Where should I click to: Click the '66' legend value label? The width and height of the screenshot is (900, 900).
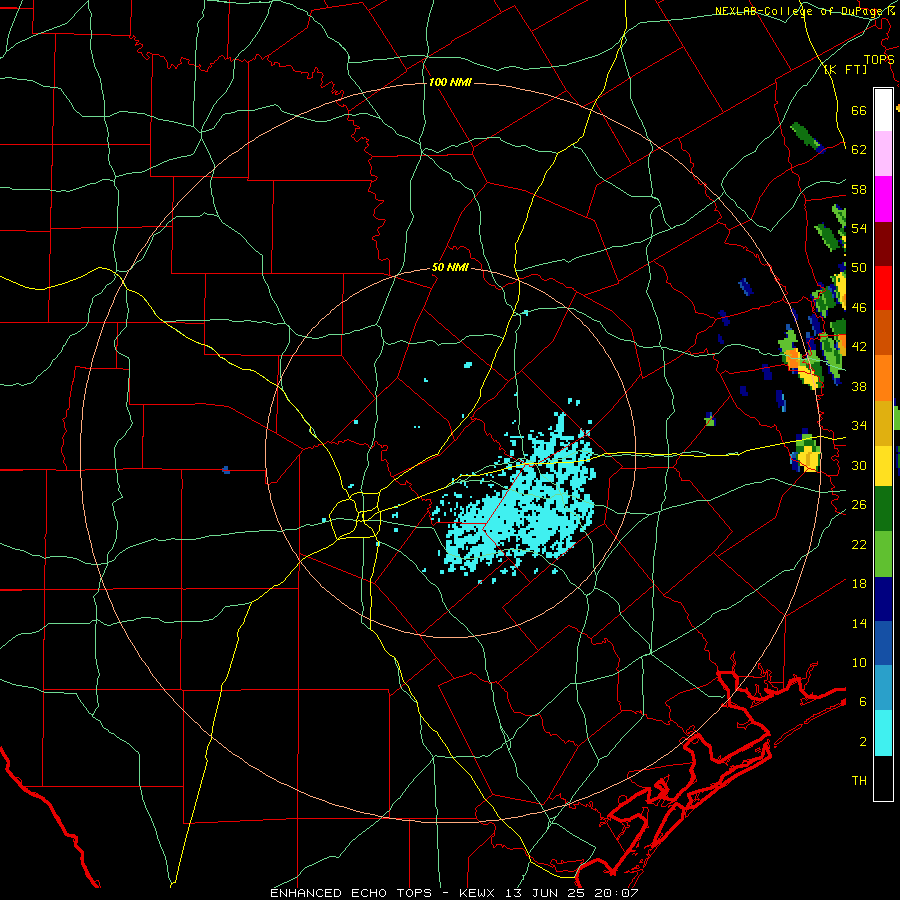[859, 110]
